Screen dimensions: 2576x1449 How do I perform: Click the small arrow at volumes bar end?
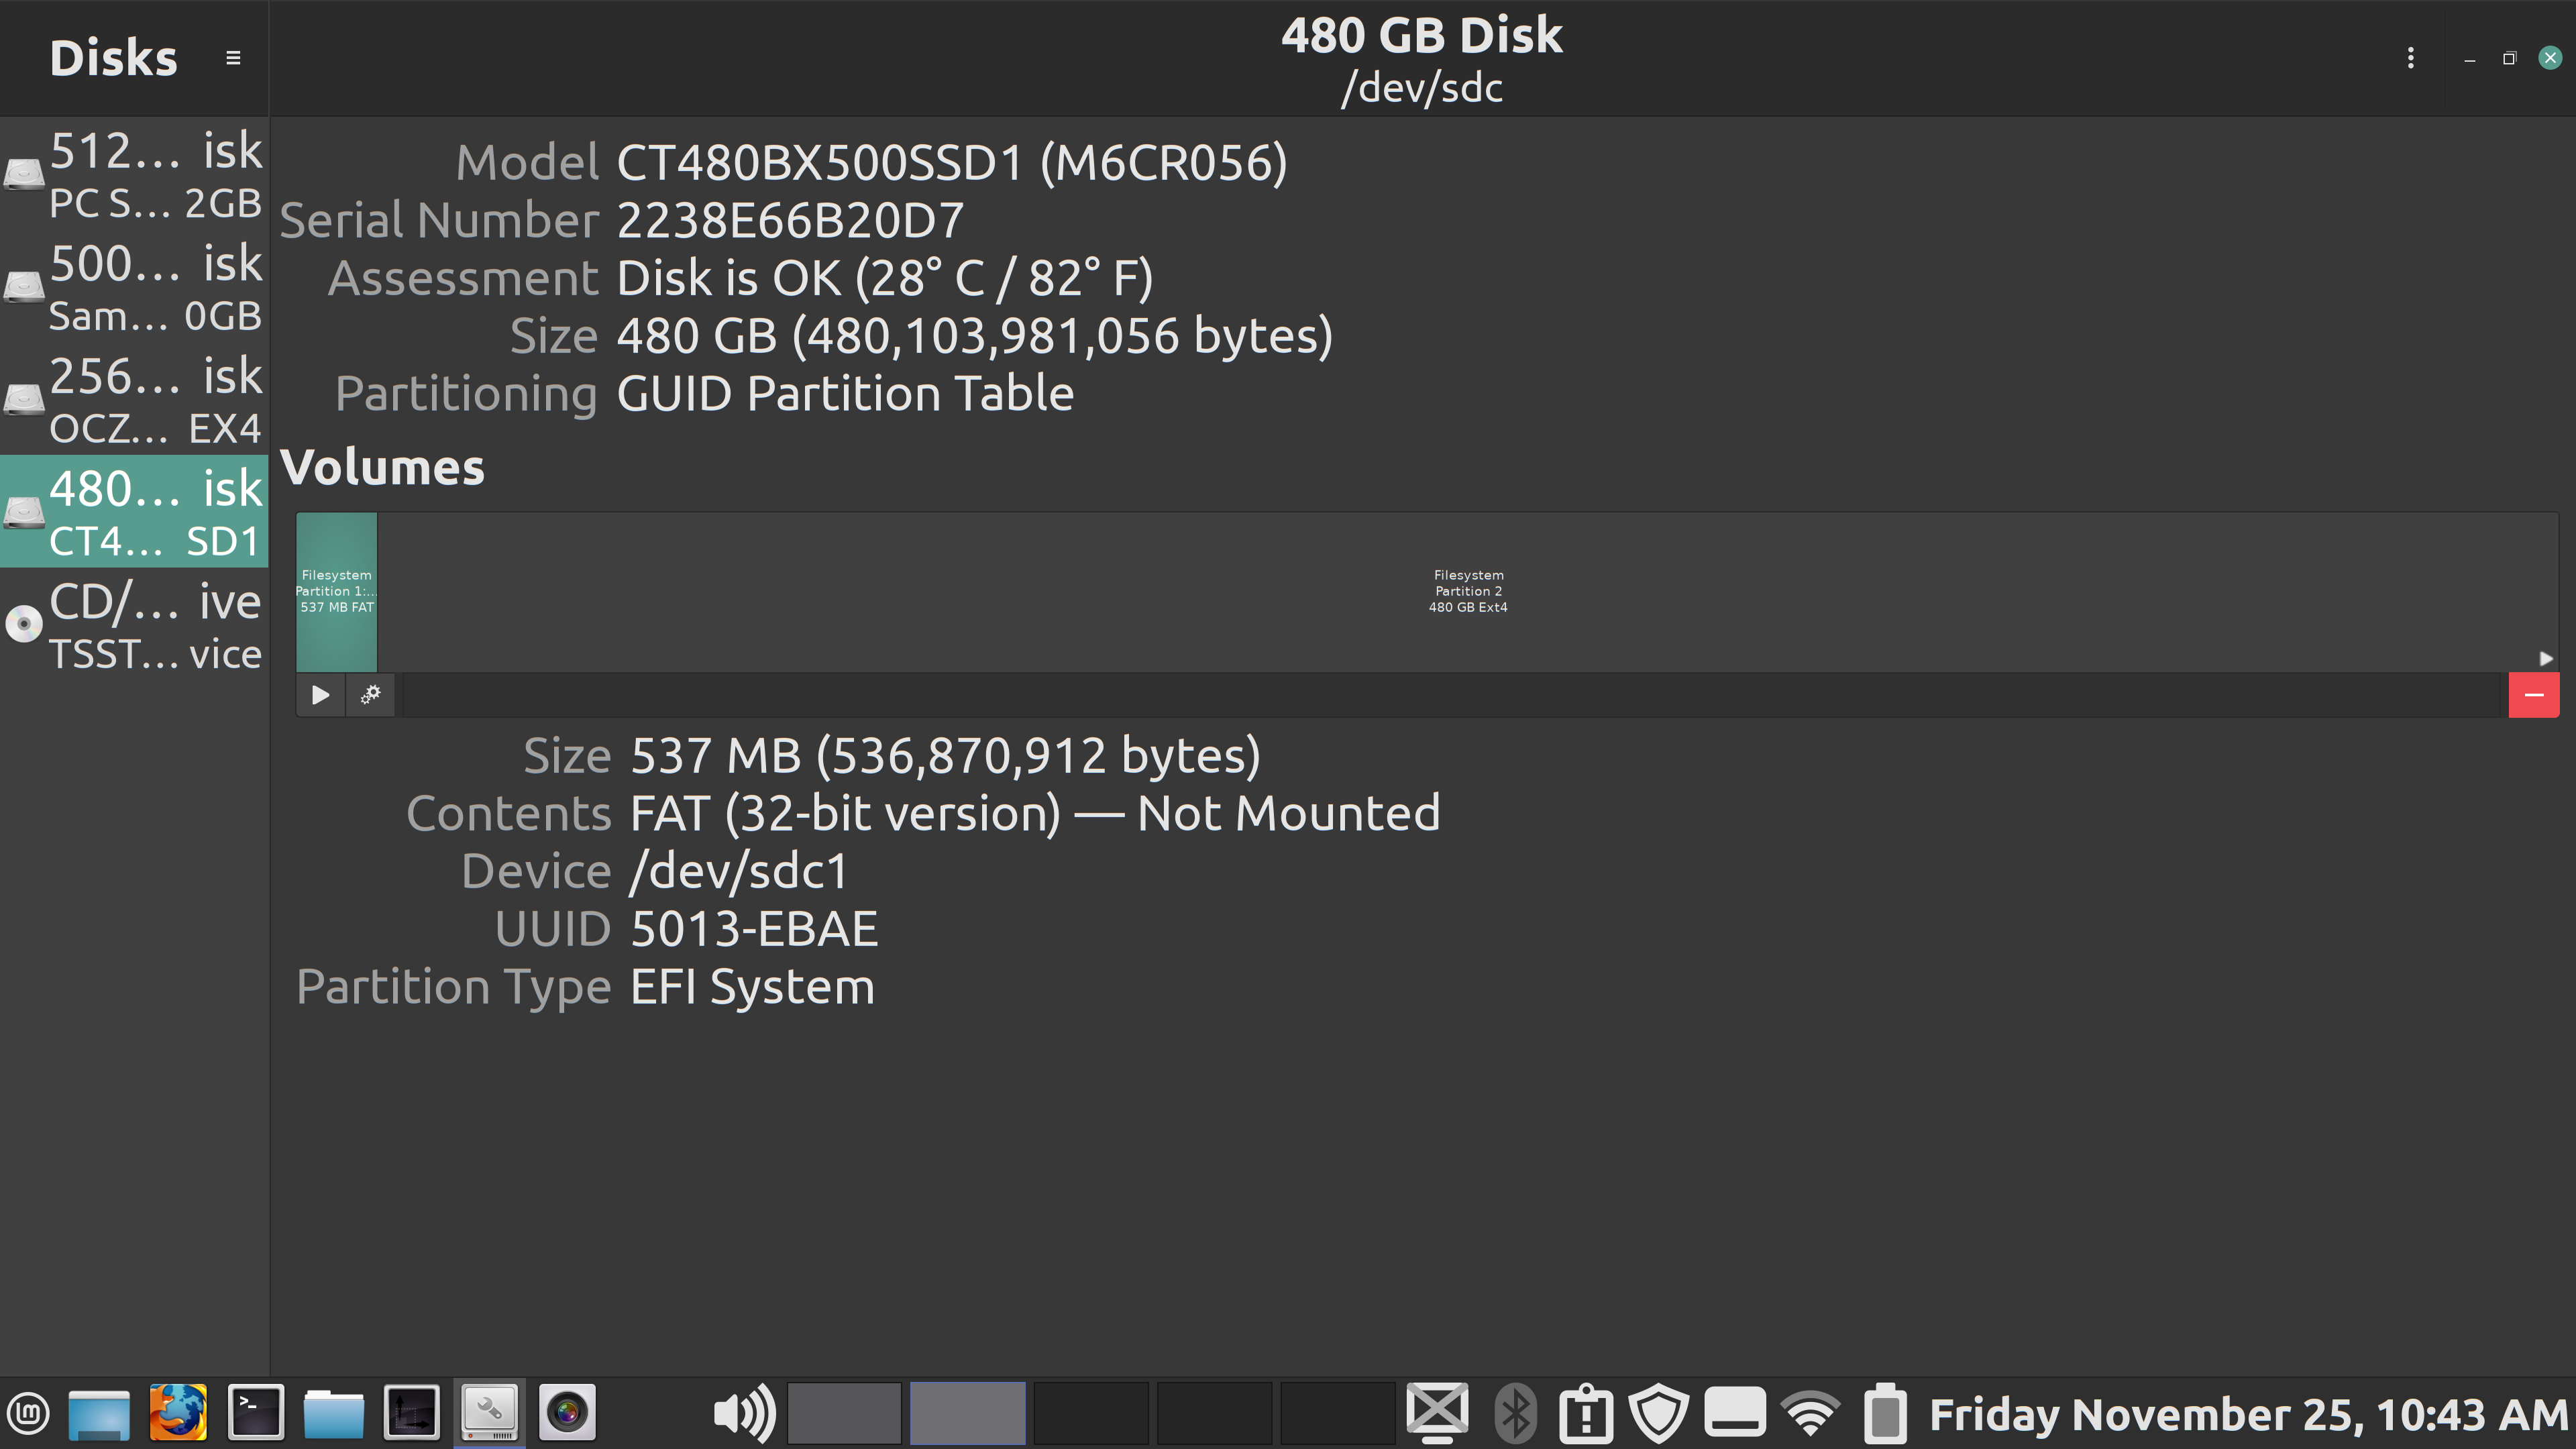coord(2546,658)
